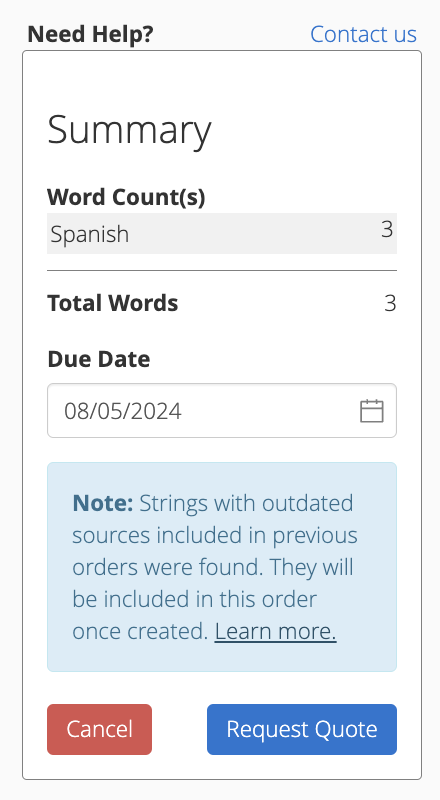Viewport: 440px width, 800px height.
Task: Click the outdated sources note message
Action: (215, 567)
